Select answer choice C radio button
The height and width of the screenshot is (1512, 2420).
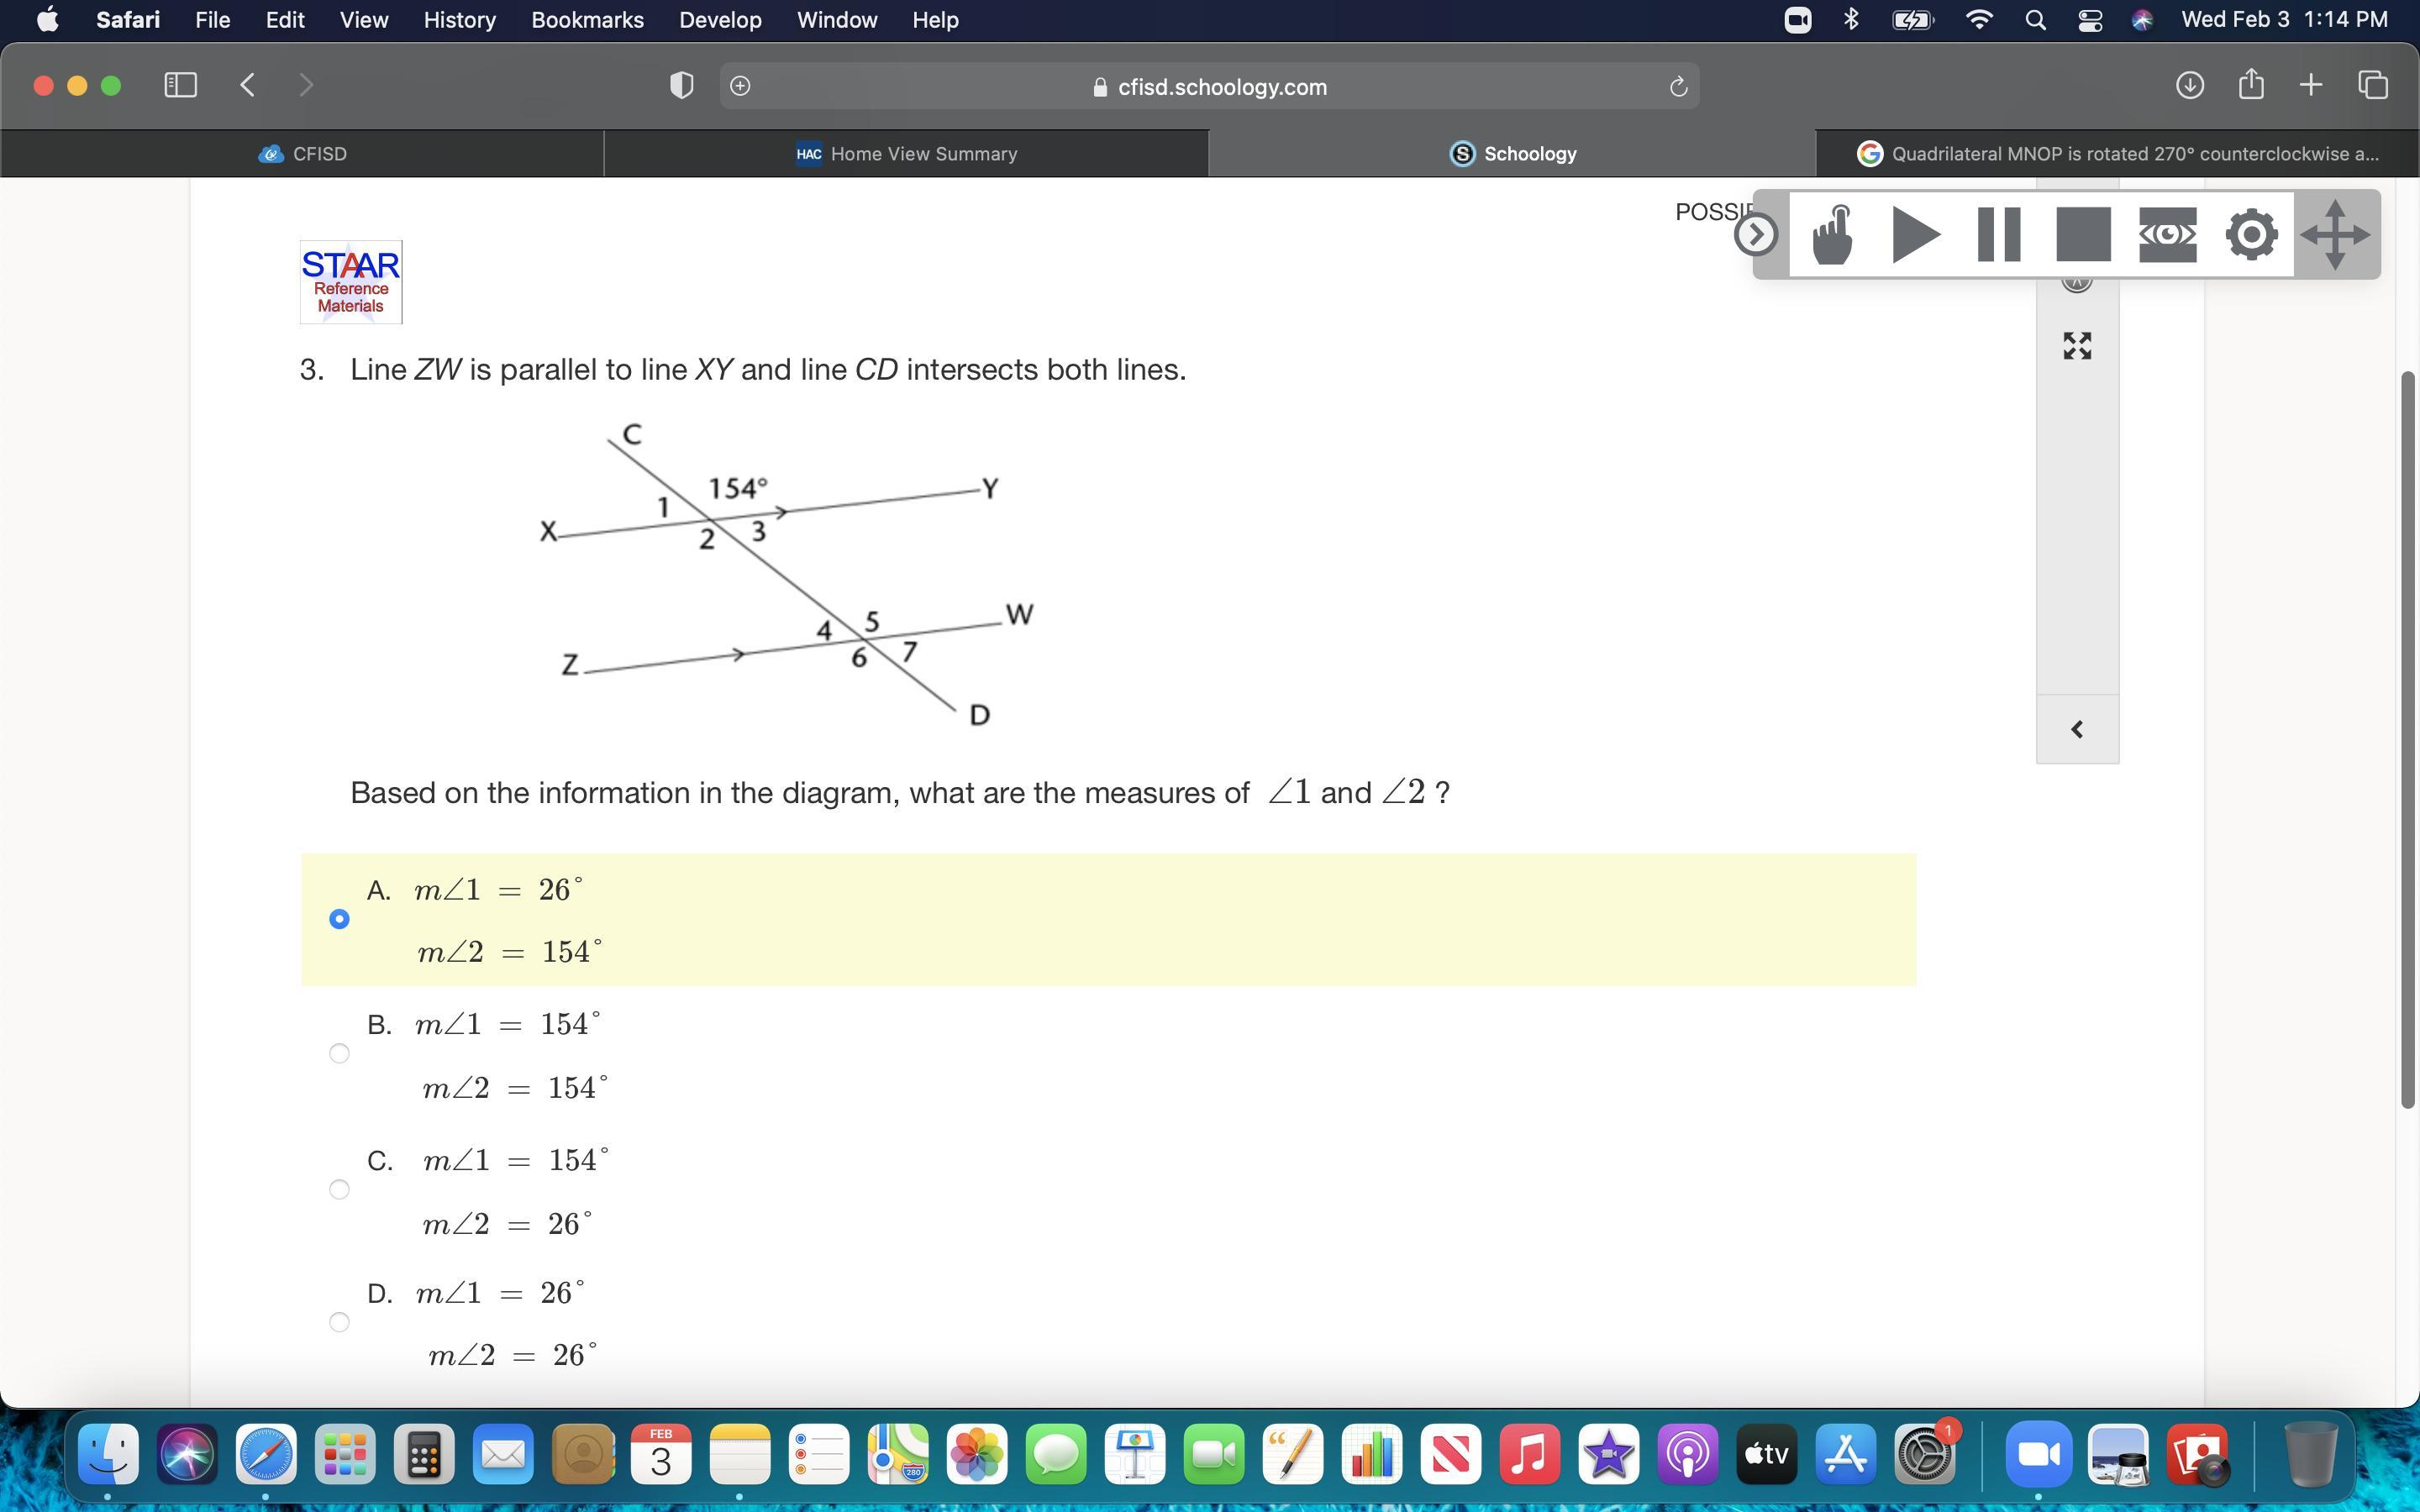click(x=339, y=1190)
